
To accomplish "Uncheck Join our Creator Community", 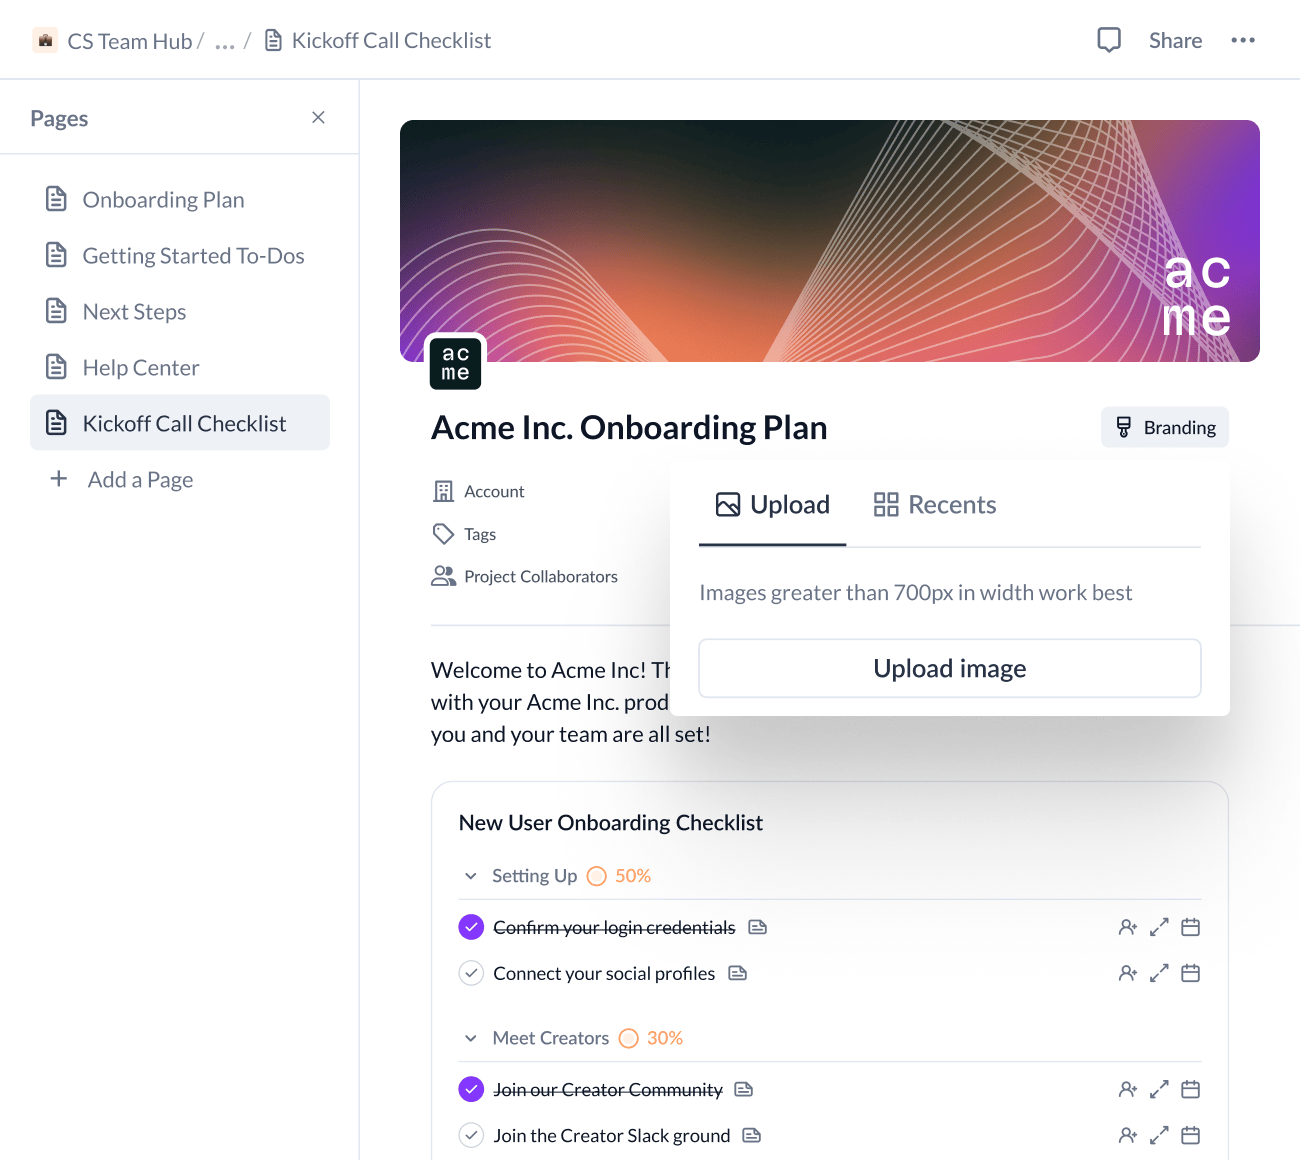I will (x=471, y=1089).
